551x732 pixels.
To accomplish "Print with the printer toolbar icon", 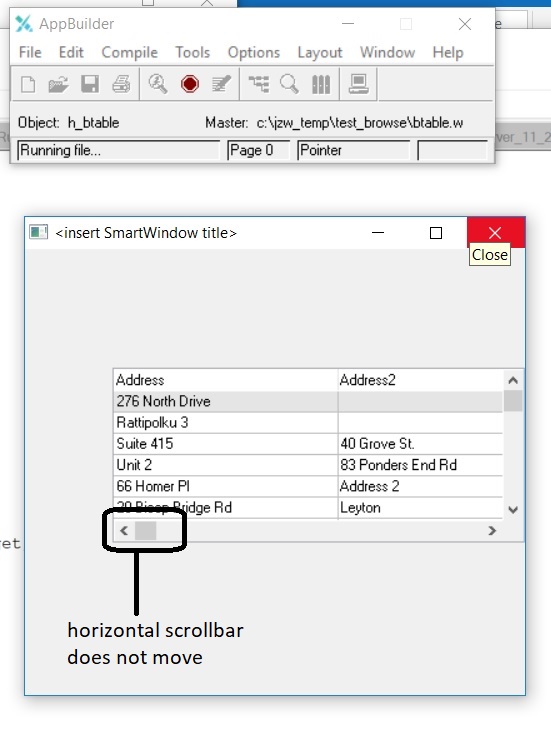I will (121, 84).
